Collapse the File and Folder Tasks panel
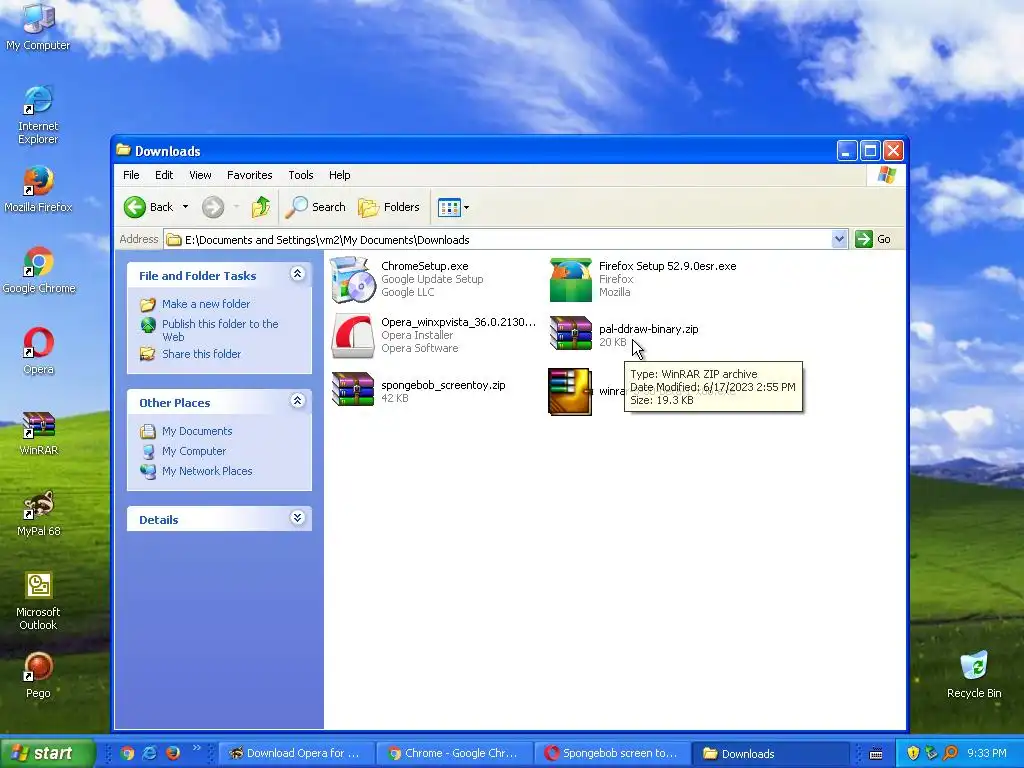This screenshot has height=768, width=1024. click(297, 274)
